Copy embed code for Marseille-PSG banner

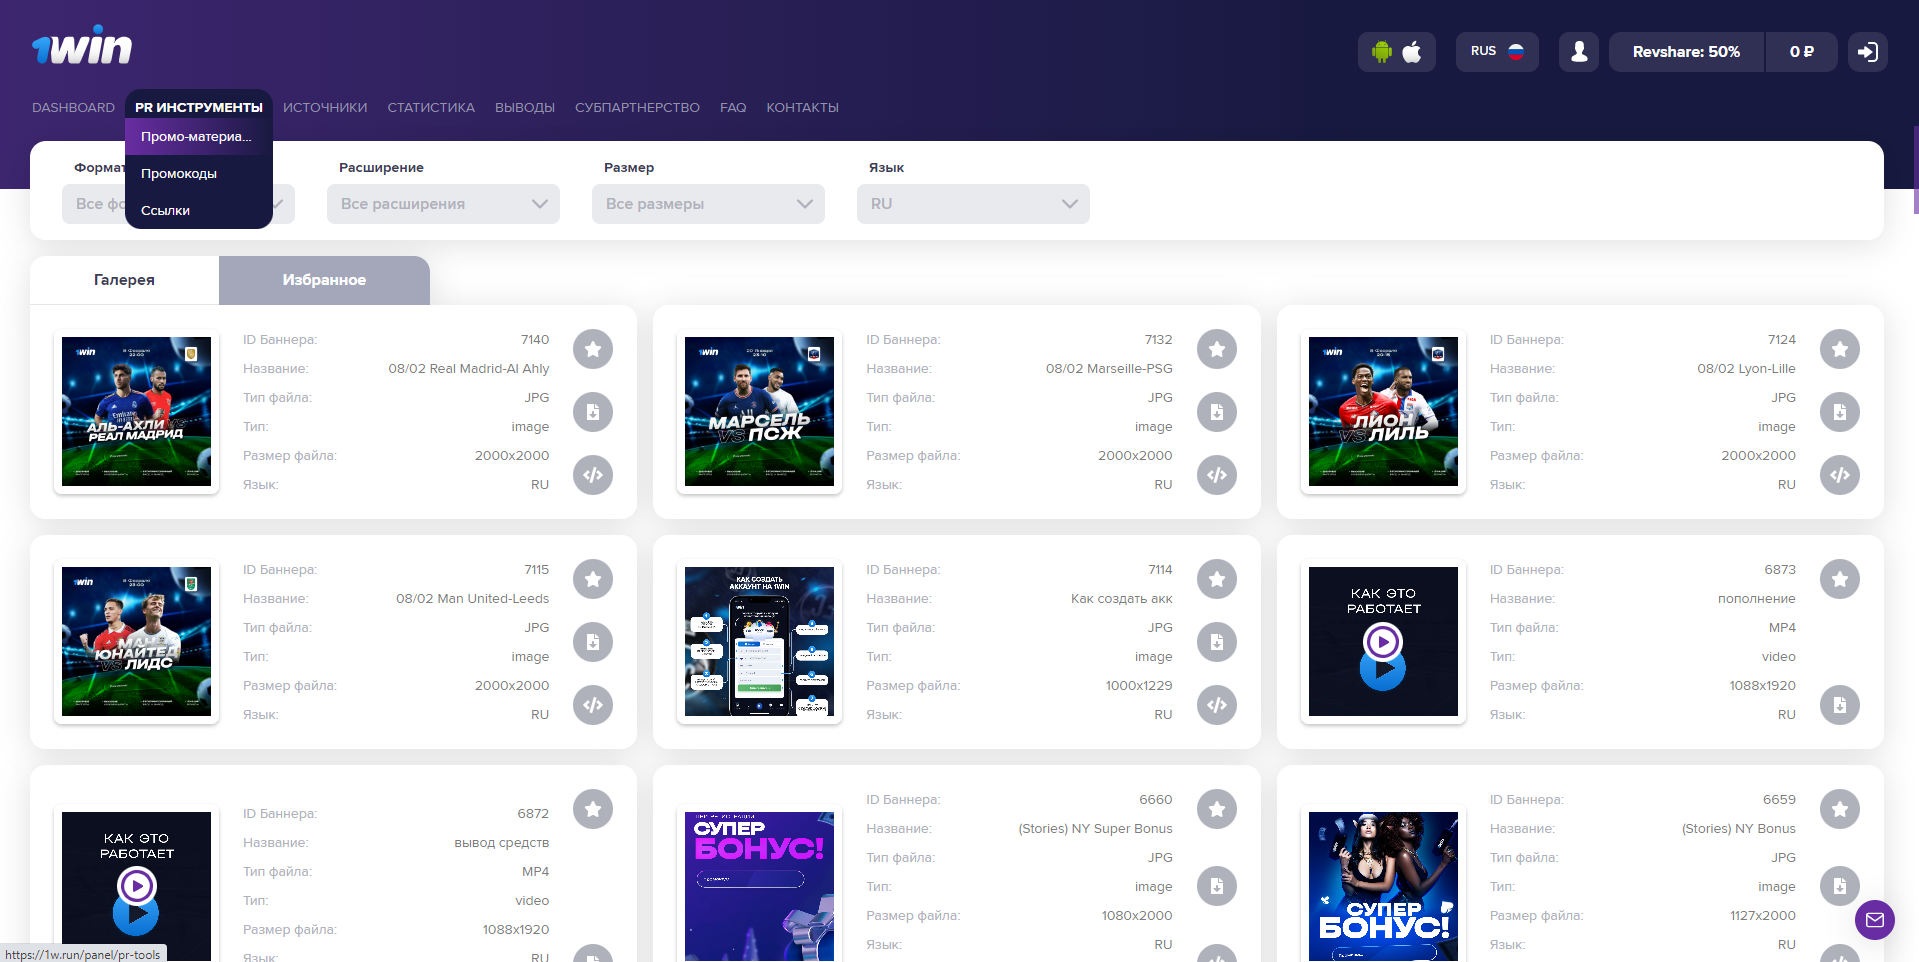coord(1217,475)
